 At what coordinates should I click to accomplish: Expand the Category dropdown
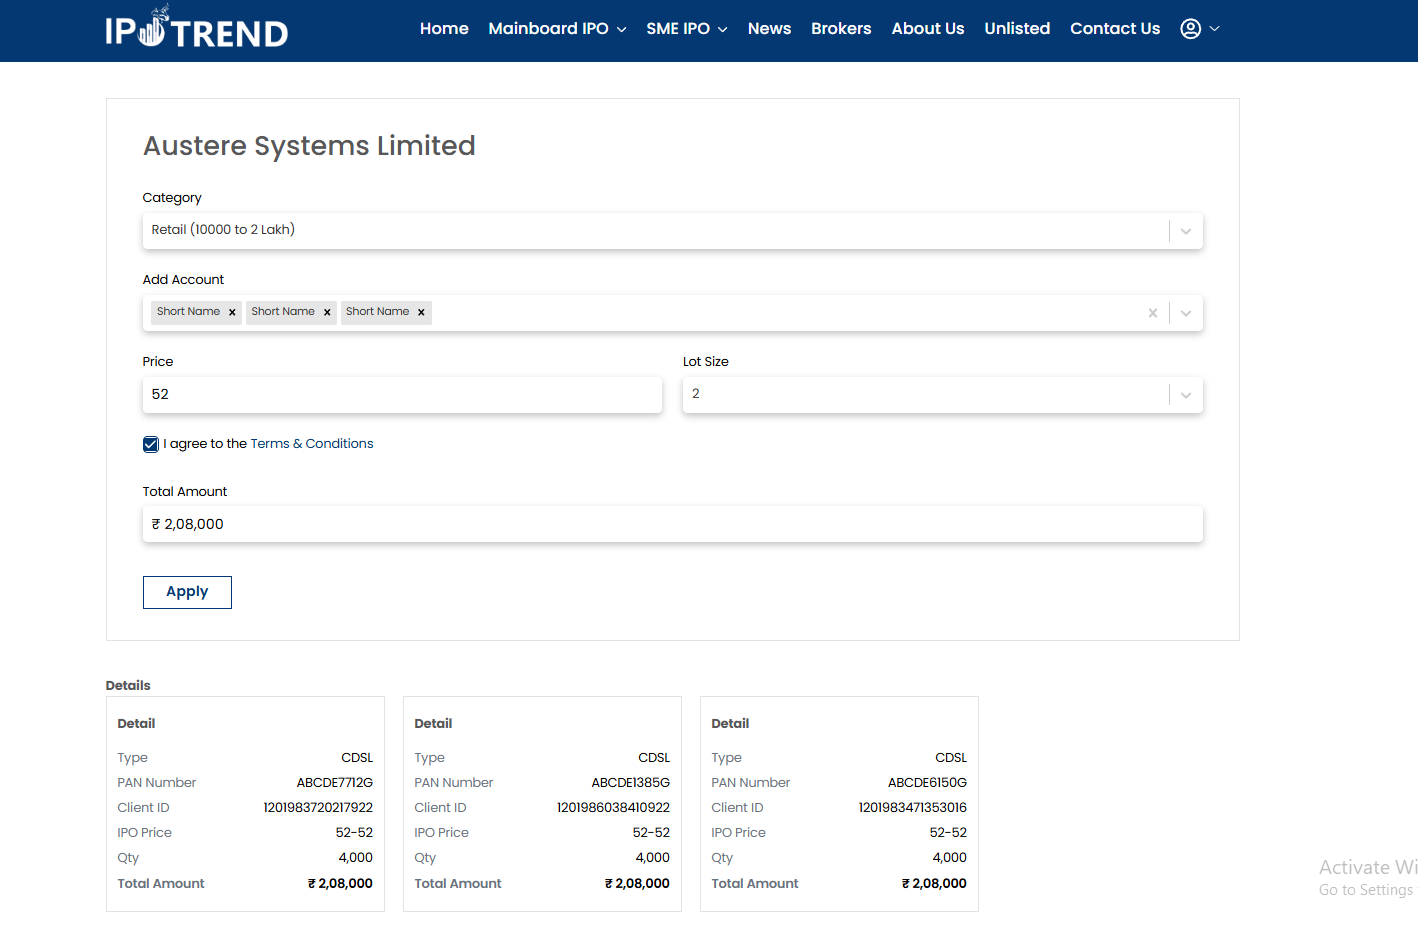click(x=1185, y=231)
